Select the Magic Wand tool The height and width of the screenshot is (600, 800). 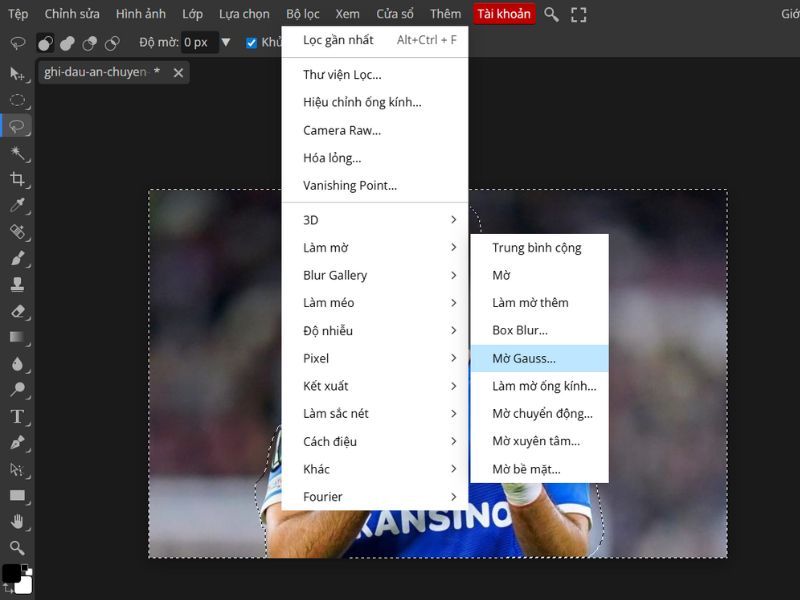coord(17,153)
